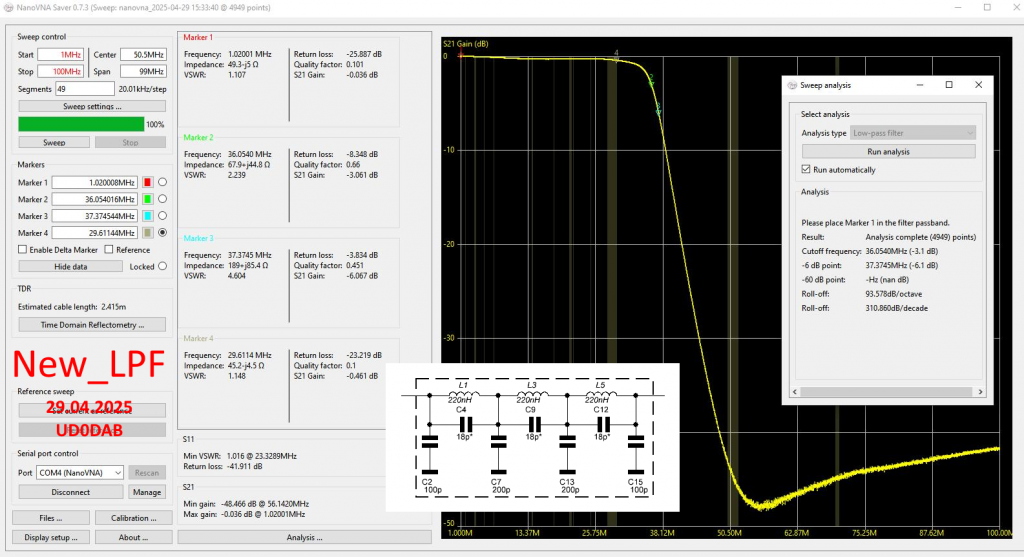The width and height of the screenshot is (1024, 557).
Task: Click the Min VSWR 1.016 S11 readout
Action: [240, 456]
